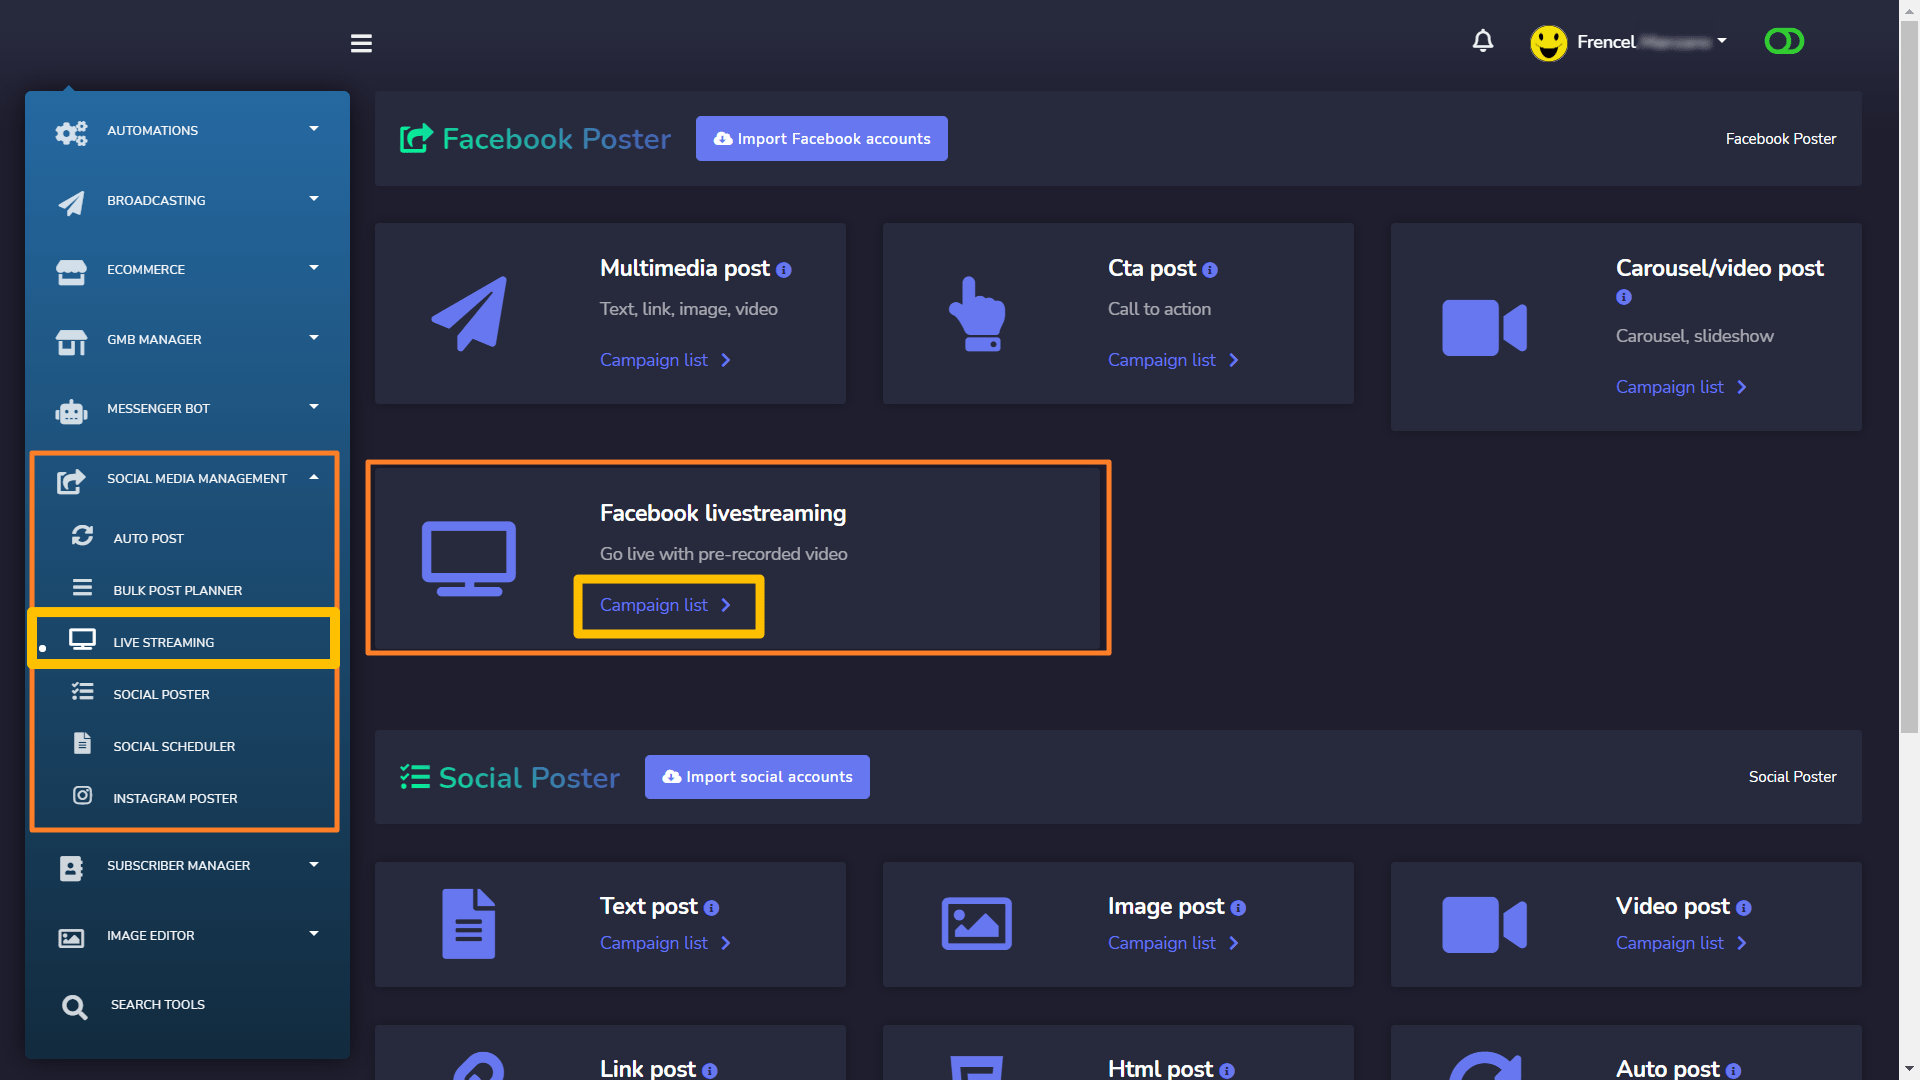Click the page vertical scrollbar
The height and width of the screenshot is (1080, 1920).
pos(1909,378)
